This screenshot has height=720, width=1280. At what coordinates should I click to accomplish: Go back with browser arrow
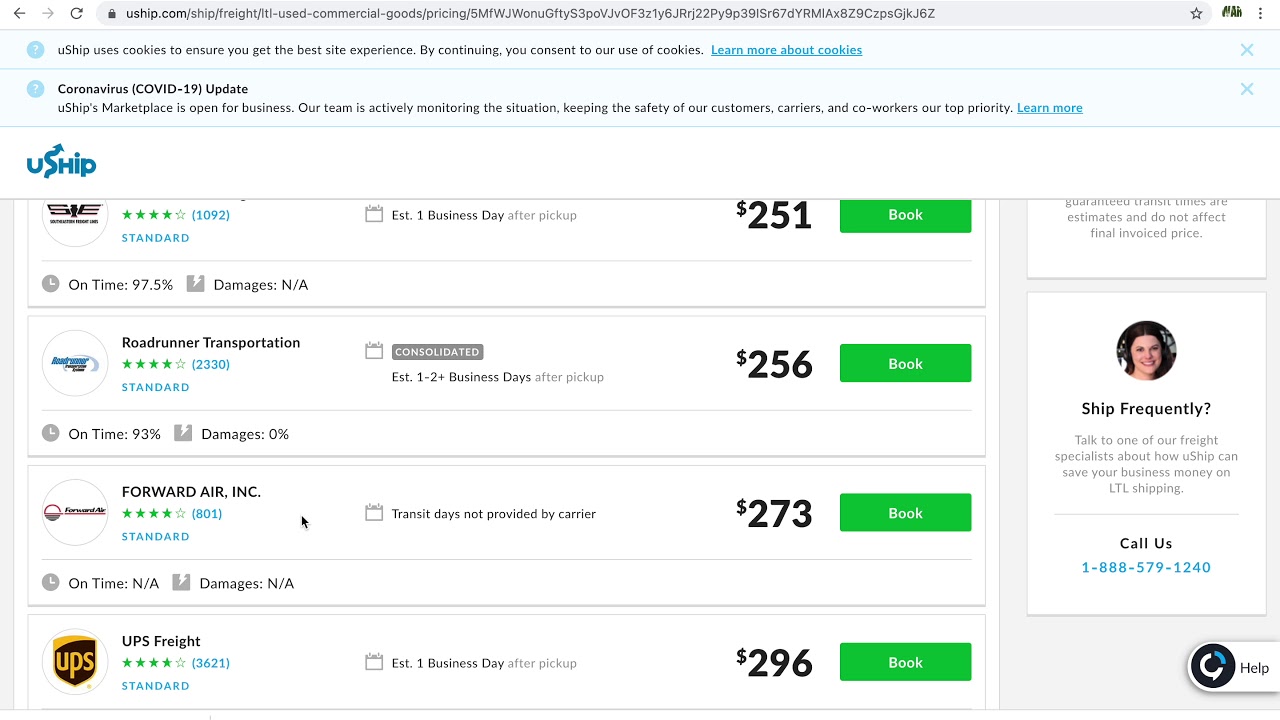pyautogui.click(x=19, y=14)
